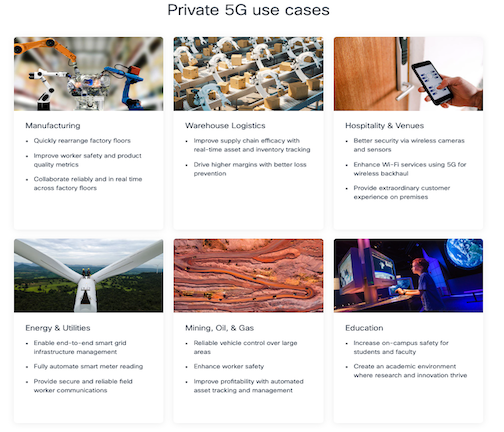Select 'Reliable vehicle control over large areas'
Viewport: 504px width, 432px height.
(245, 347)
